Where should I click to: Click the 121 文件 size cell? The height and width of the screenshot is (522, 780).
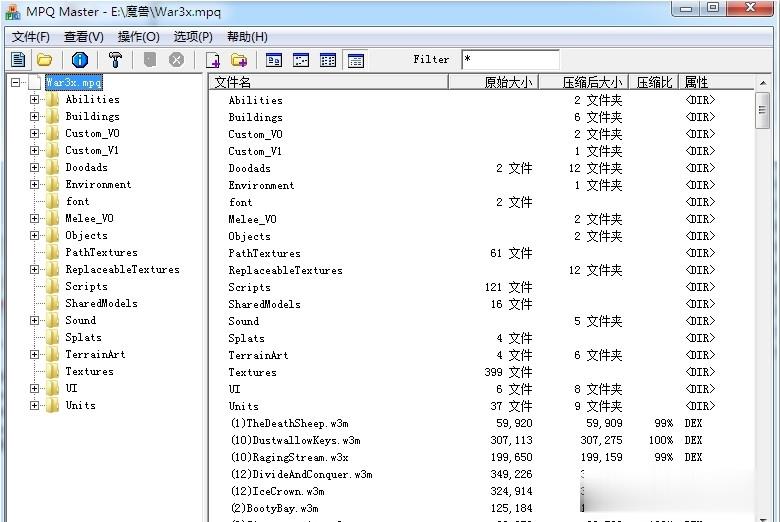coord(508,287)
